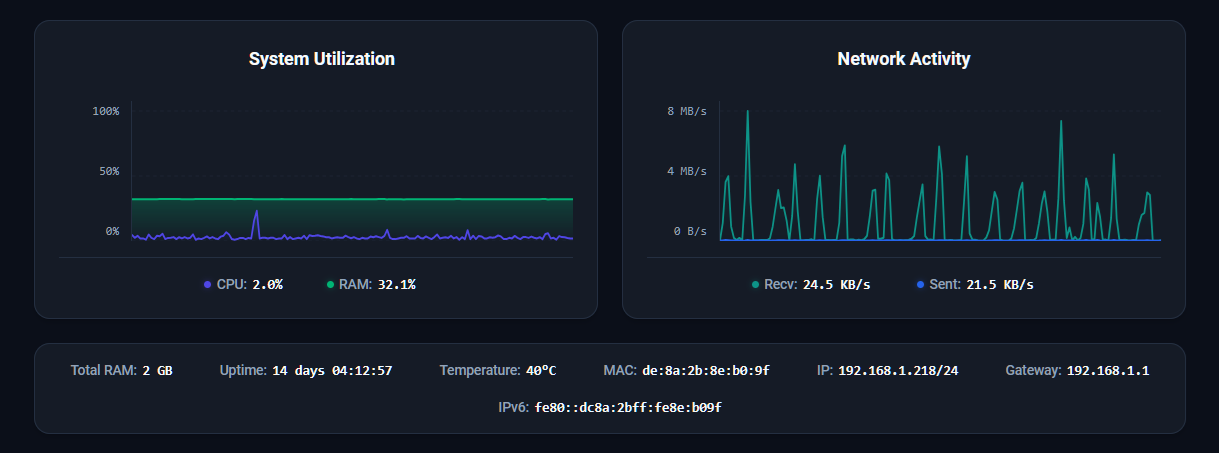Toggle the Sent series legend dot
Screen dimensions: 1219x453
pyautogui.click(x=920, y=285)
